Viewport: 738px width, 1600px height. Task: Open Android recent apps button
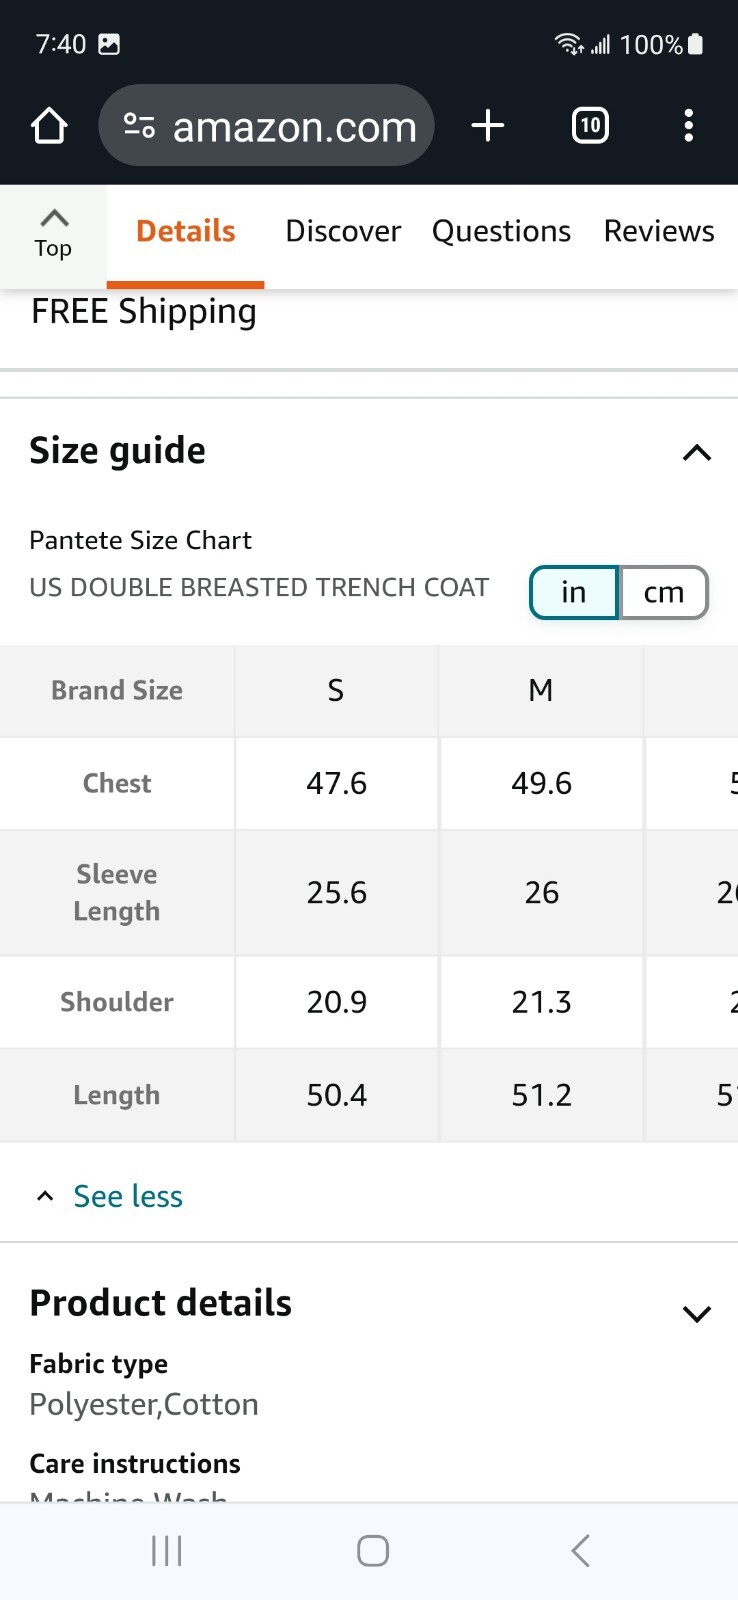(166, 1551)
